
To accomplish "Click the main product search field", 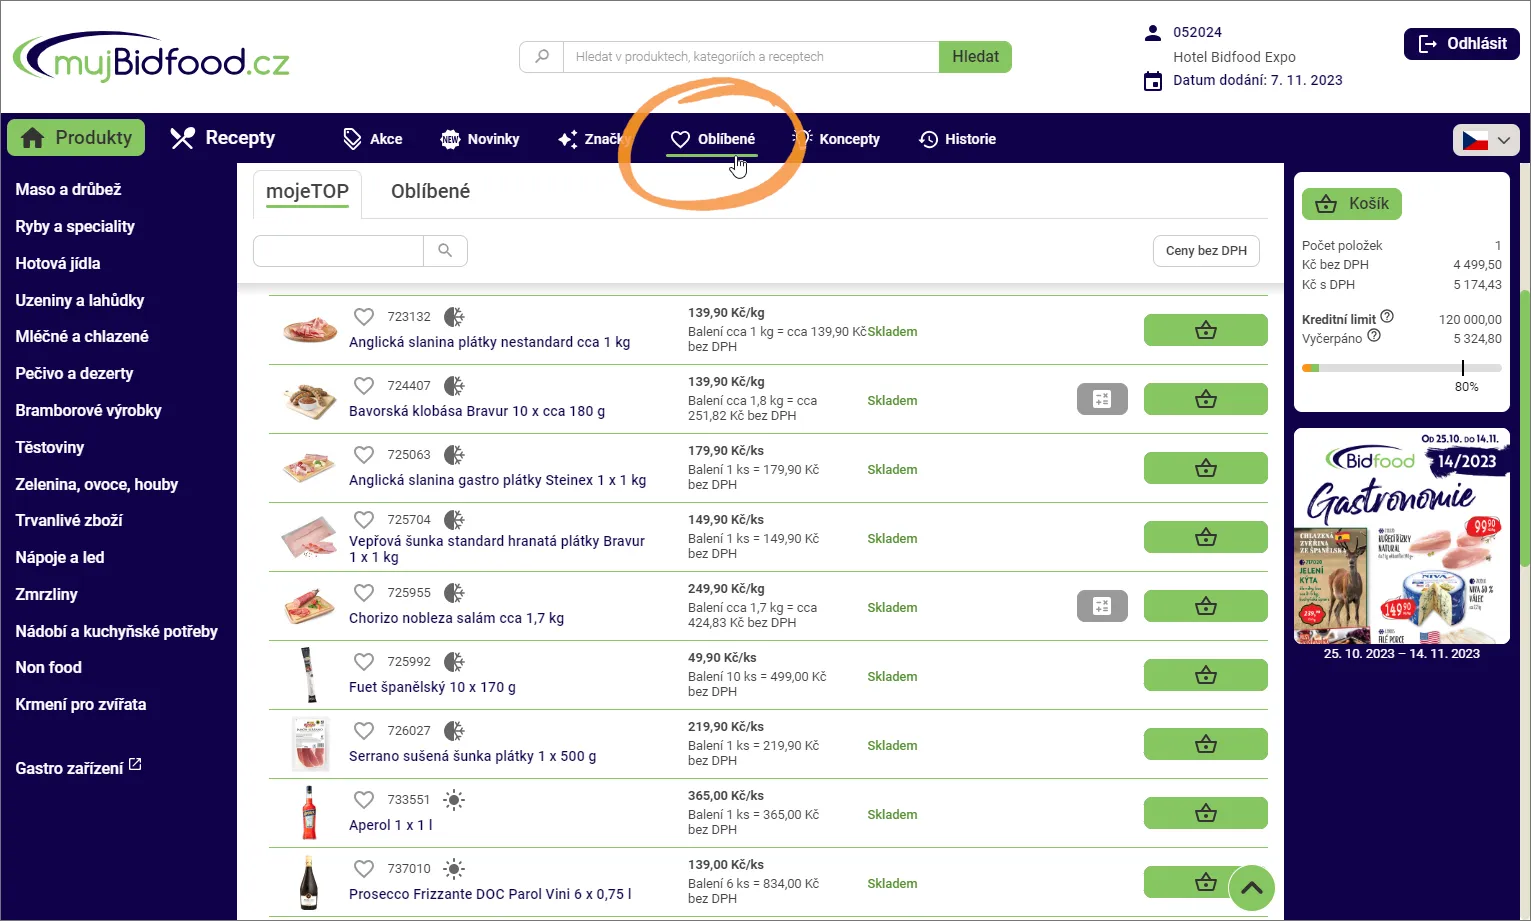I will pyautogui.click(x=750, y=57).
